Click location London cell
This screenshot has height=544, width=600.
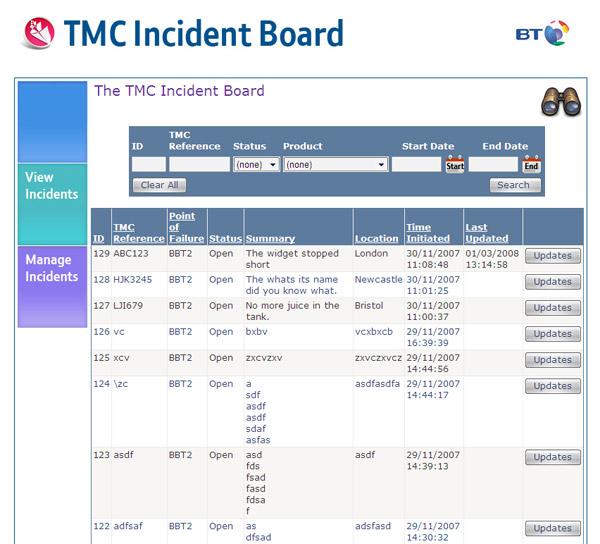coord(371,253)
